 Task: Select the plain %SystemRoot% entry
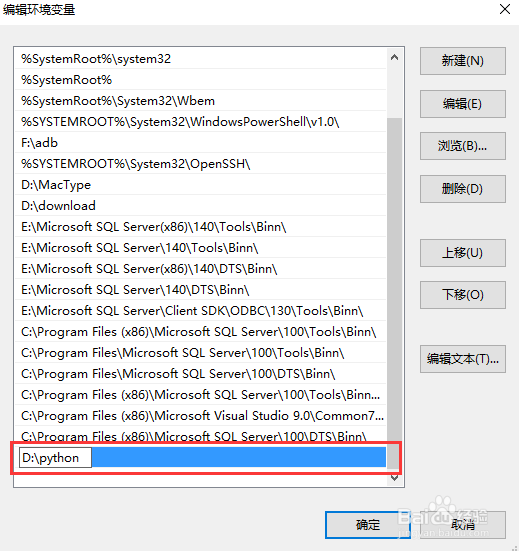(x=200, y=80)
